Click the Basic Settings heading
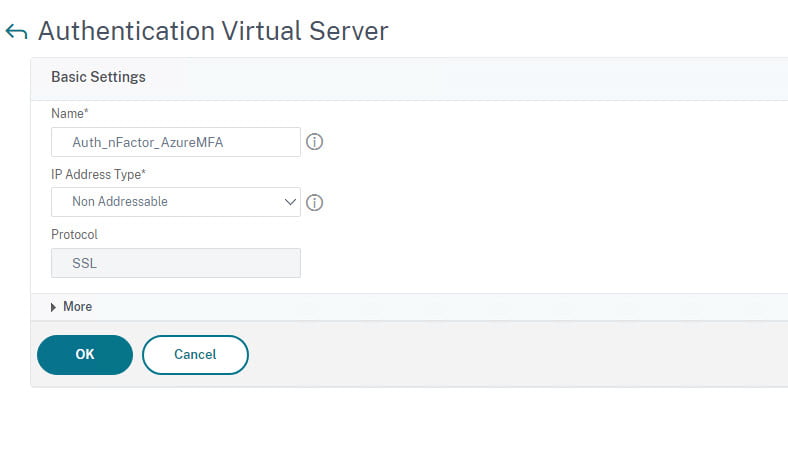Image resolution: width=788 pixels, height=465 pixels. point(98,77)
